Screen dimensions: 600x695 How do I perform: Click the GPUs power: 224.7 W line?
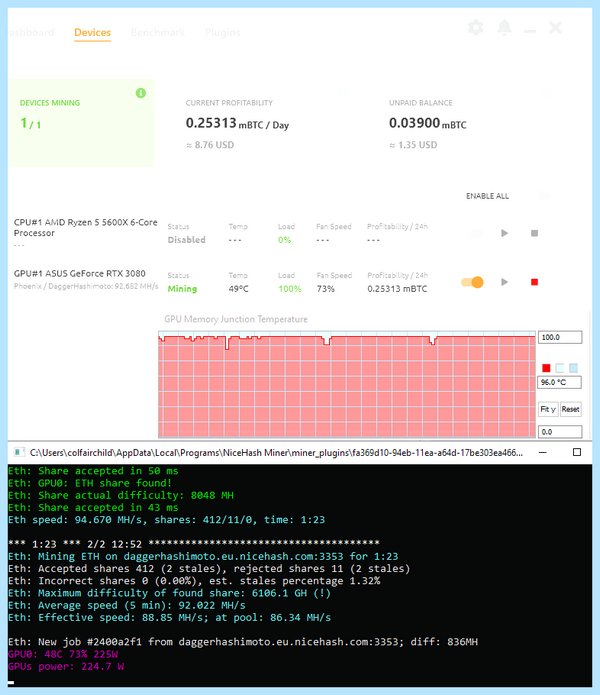tap(66, 666)
